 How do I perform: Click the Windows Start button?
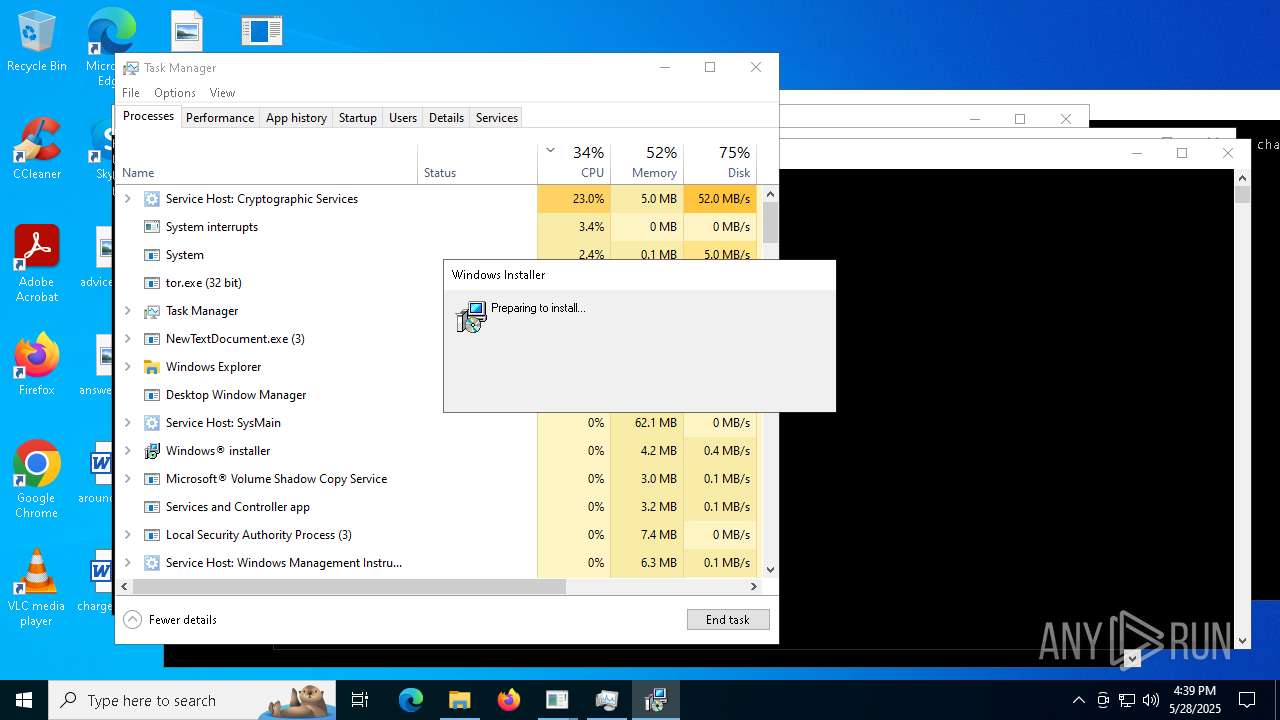click(x=24, y=700)
